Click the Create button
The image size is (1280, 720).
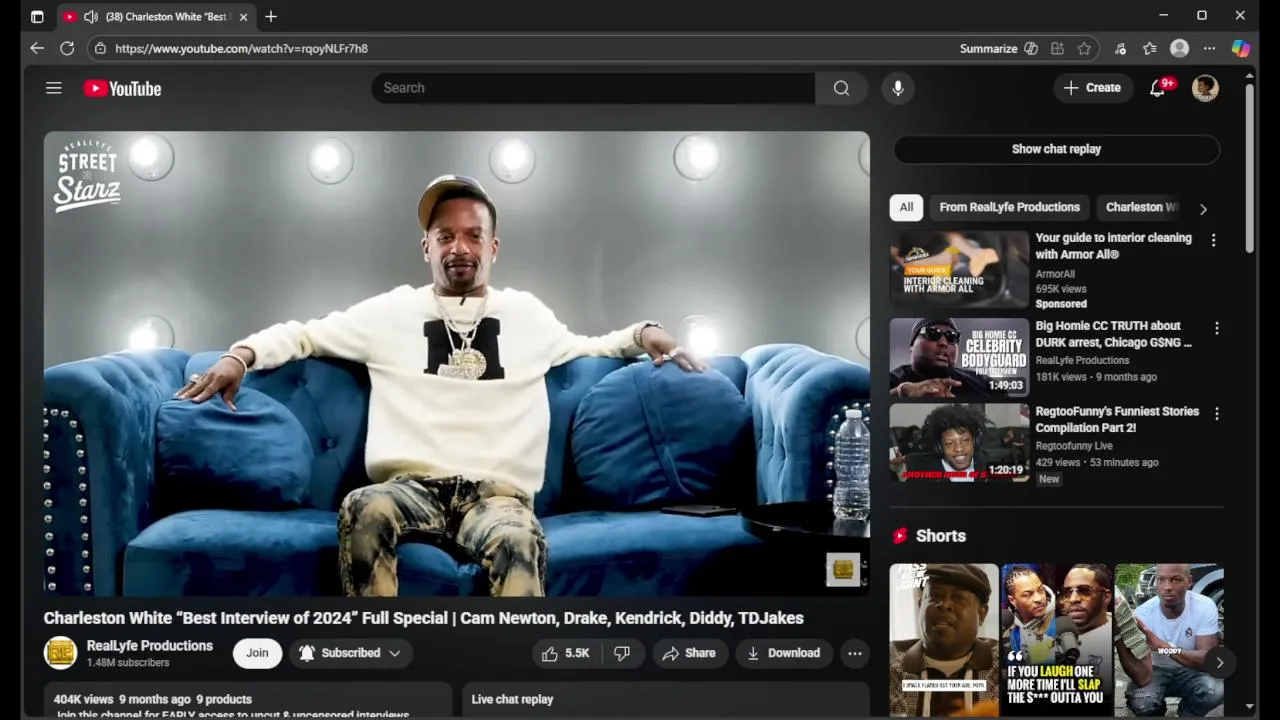coord(1093,88)
